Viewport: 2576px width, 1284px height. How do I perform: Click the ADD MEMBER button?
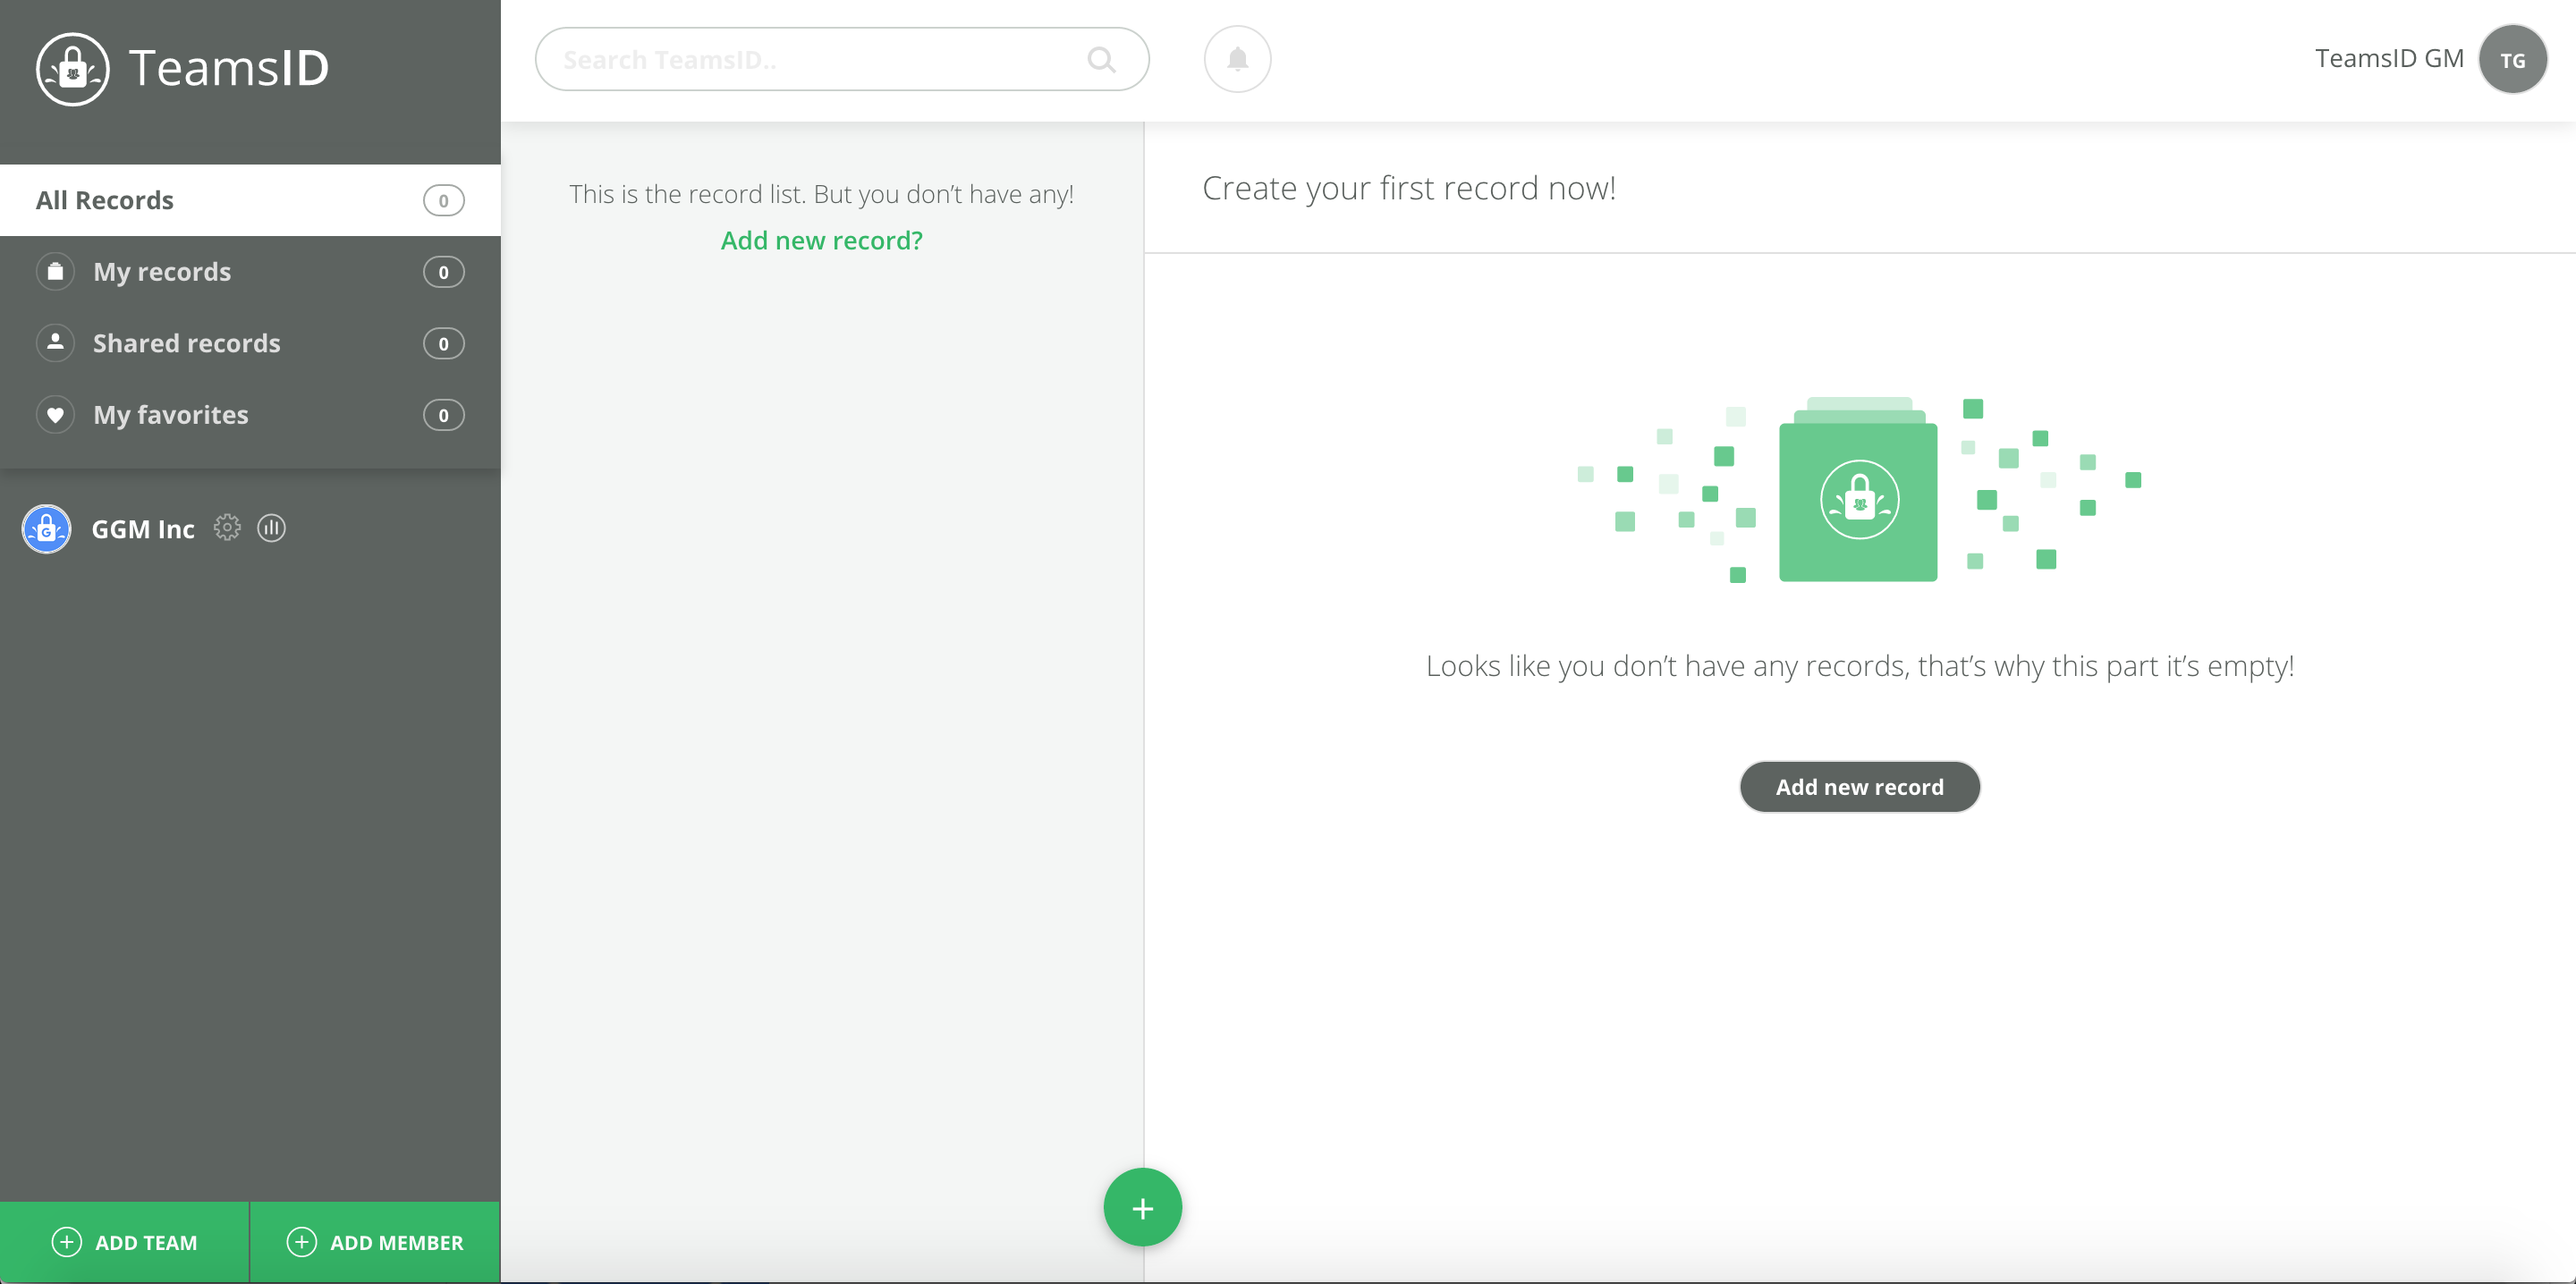374,1242
